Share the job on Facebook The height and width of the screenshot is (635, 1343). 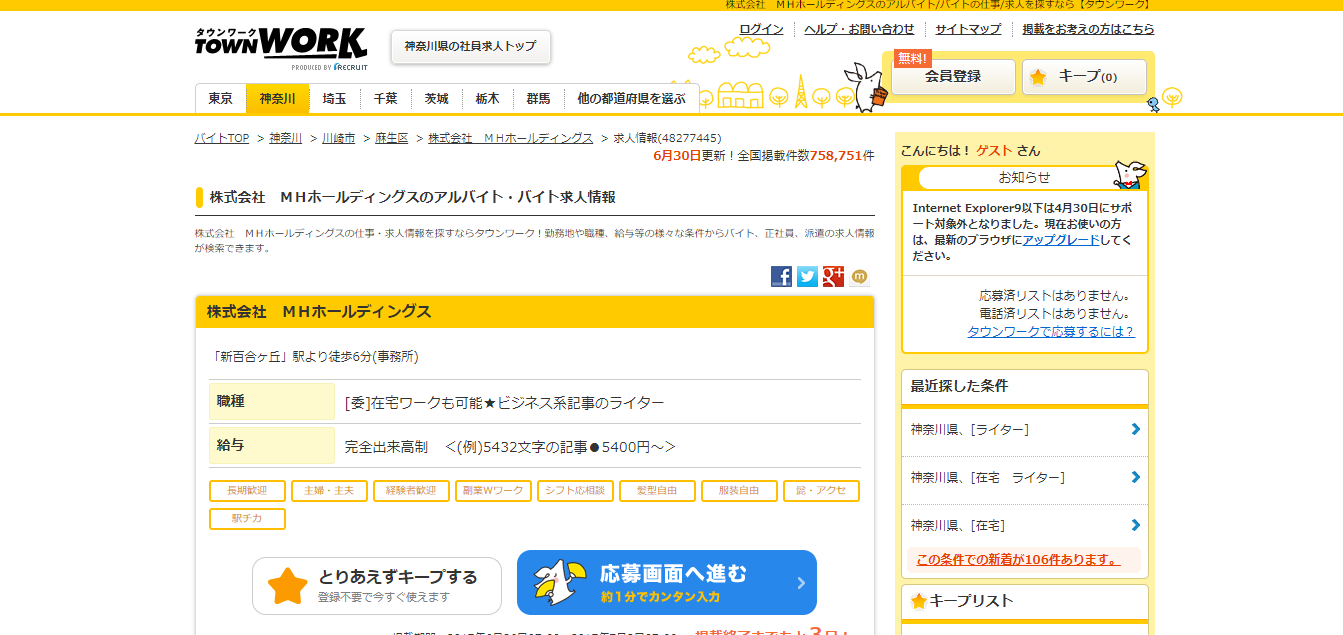781,277
